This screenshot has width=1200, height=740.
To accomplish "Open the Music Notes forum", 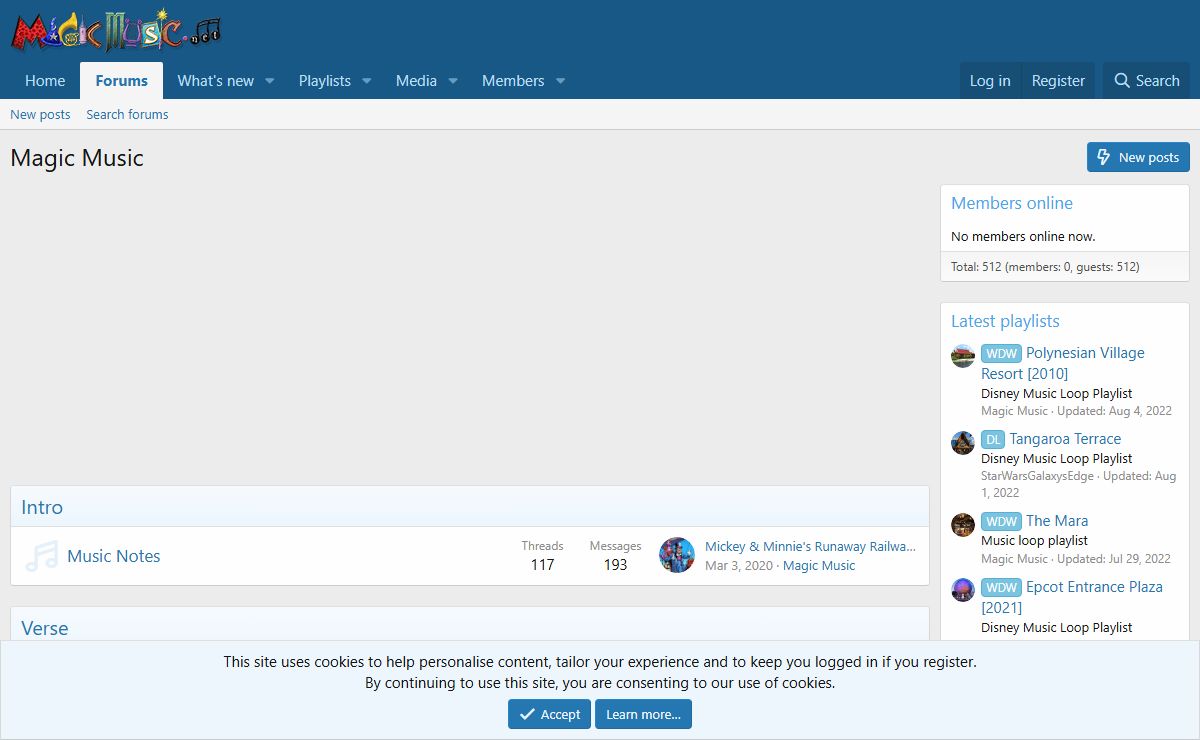I will click(x=114, y=556).
